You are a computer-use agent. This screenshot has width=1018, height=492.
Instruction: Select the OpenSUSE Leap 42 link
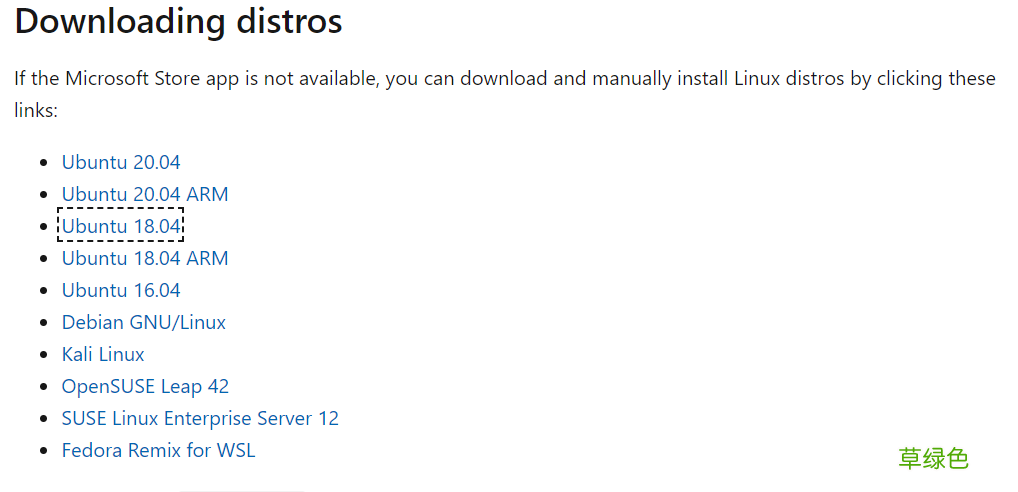(x=145, y=386)
